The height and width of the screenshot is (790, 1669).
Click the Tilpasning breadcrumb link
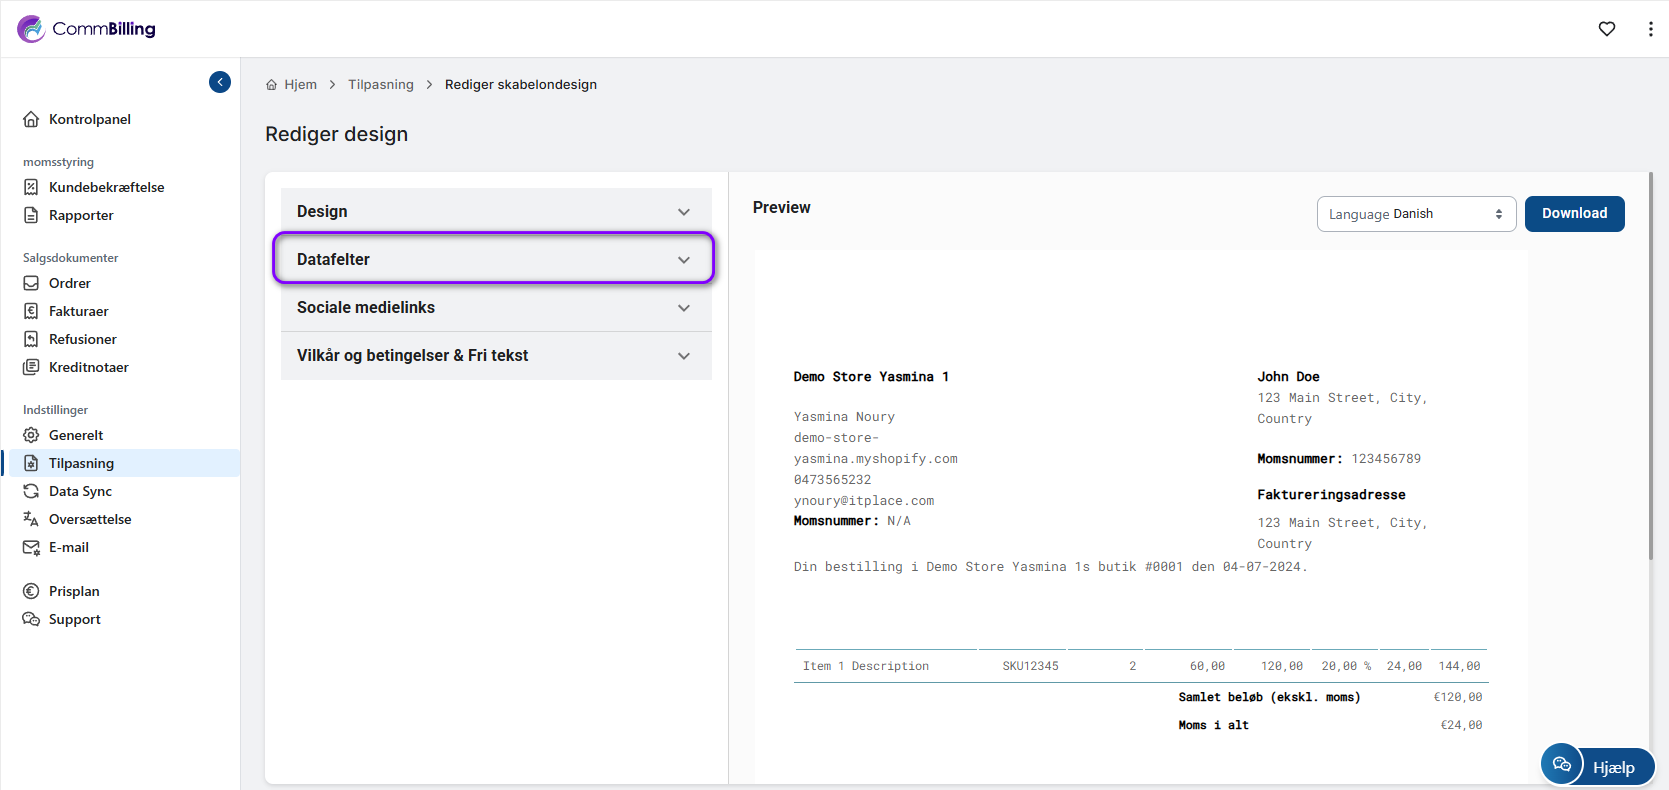[380, 85]
